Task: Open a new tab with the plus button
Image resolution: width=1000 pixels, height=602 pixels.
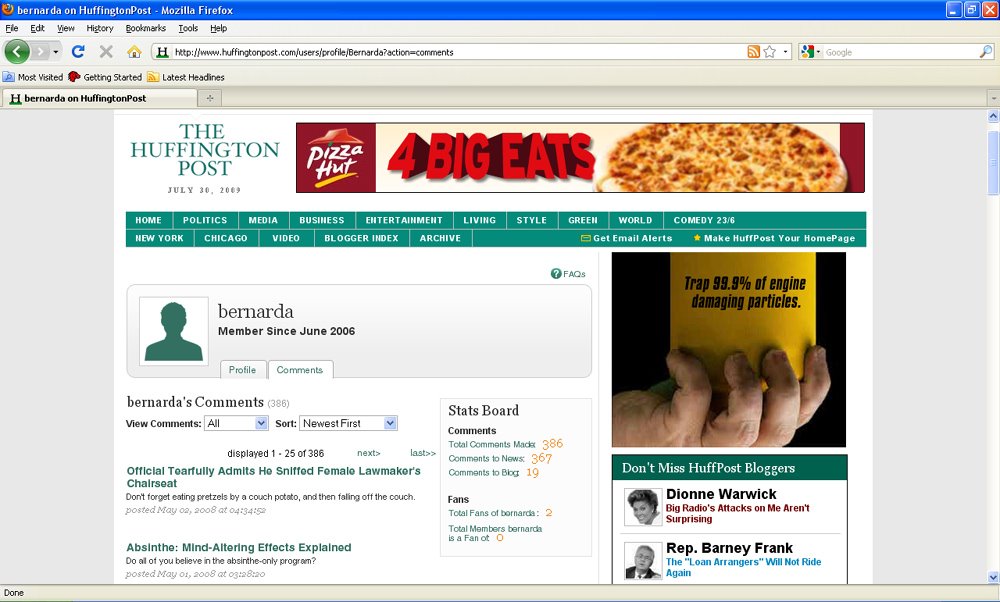Action: pyautogui.click(x=209, y=98)
